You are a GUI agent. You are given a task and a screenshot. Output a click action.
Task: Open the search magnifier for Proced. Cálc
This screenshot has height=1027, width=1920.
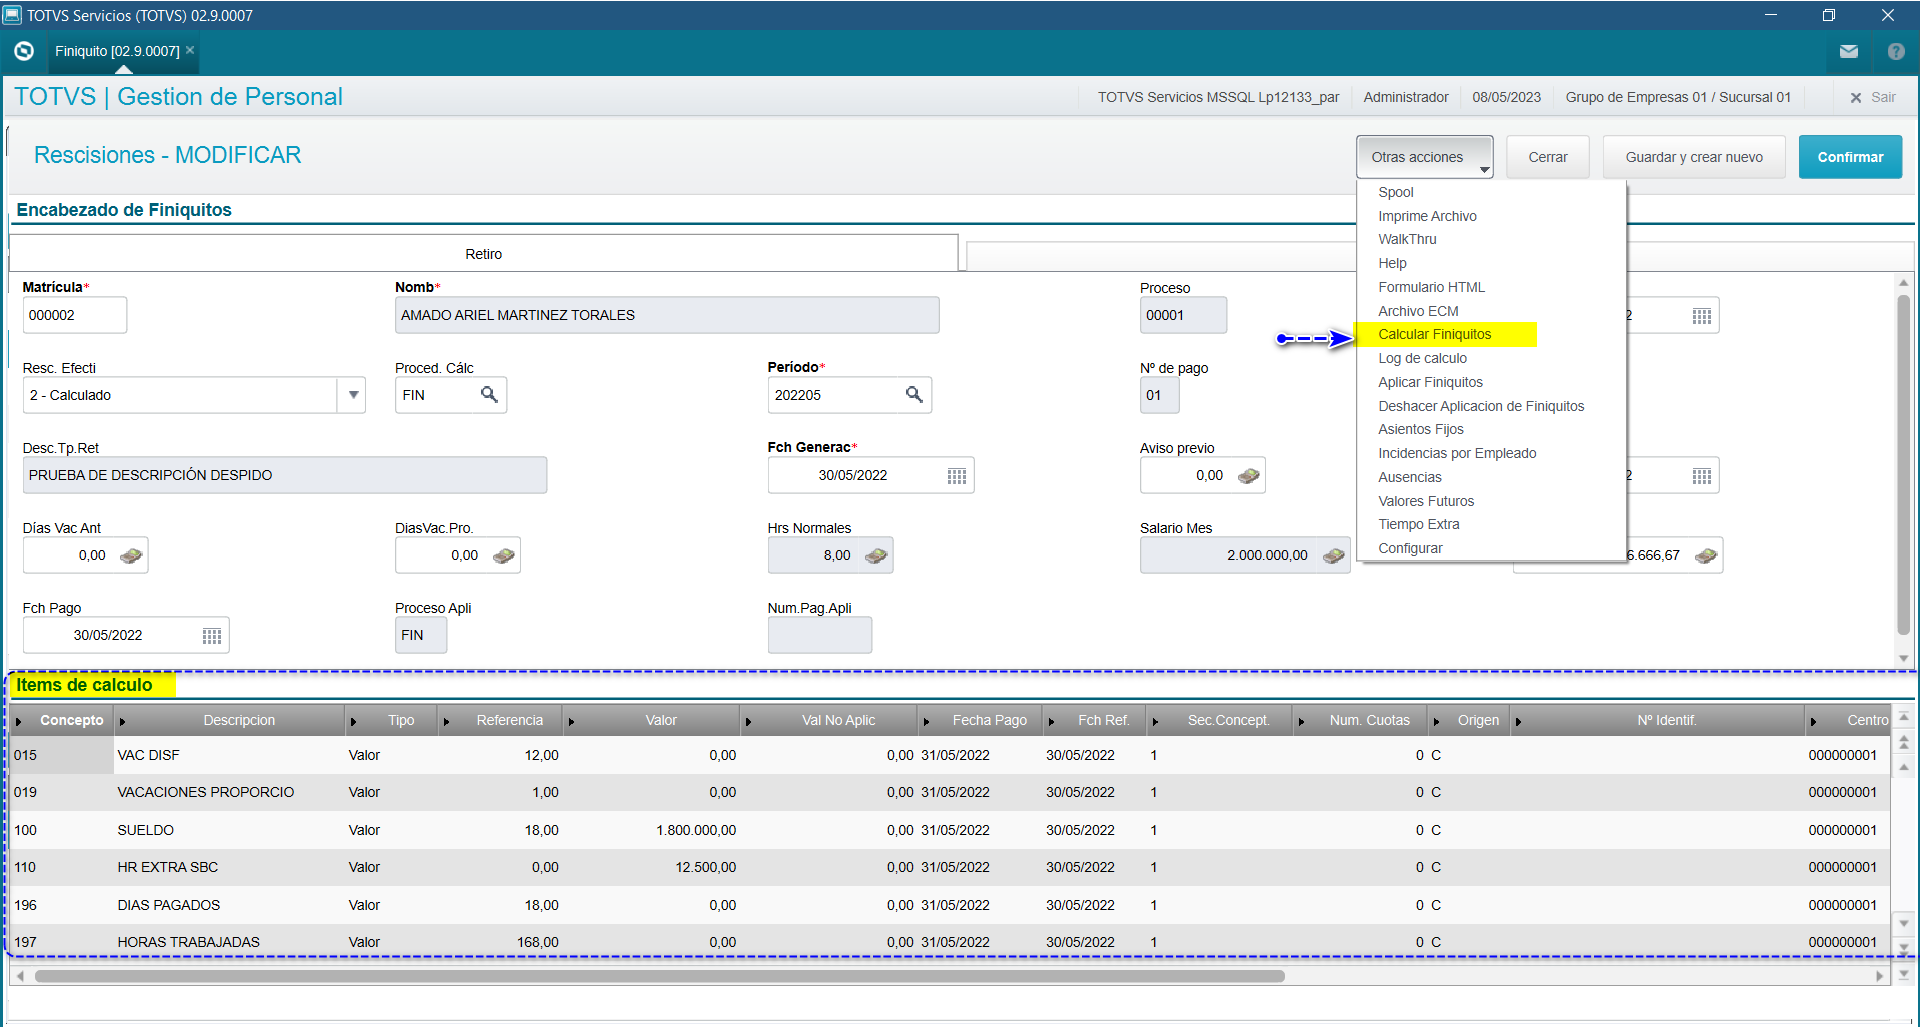point(489,395)
